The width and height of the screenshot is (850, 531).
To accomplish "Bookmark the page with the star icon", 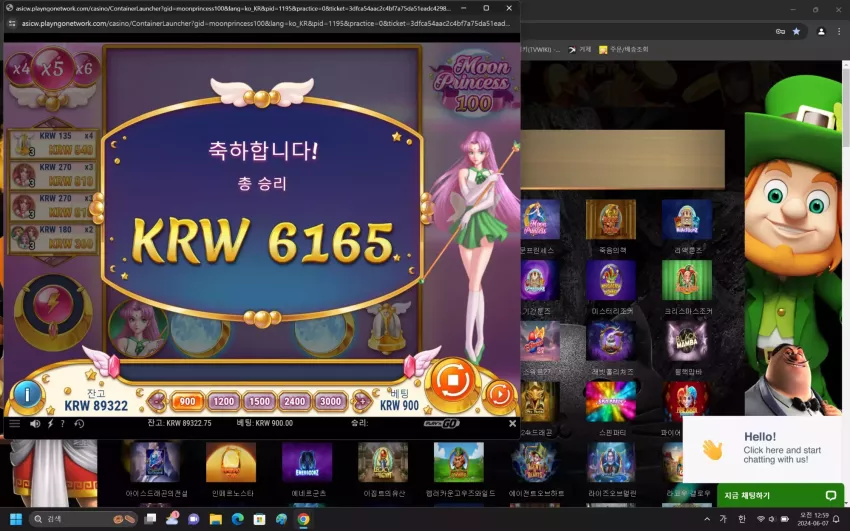I will (x=796, y=31).
